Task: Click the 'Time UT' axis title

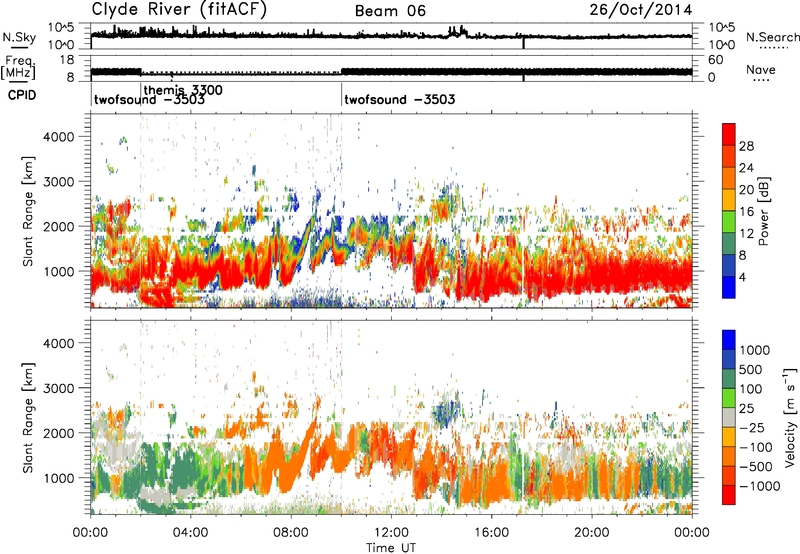Action: tap(391, 547)
